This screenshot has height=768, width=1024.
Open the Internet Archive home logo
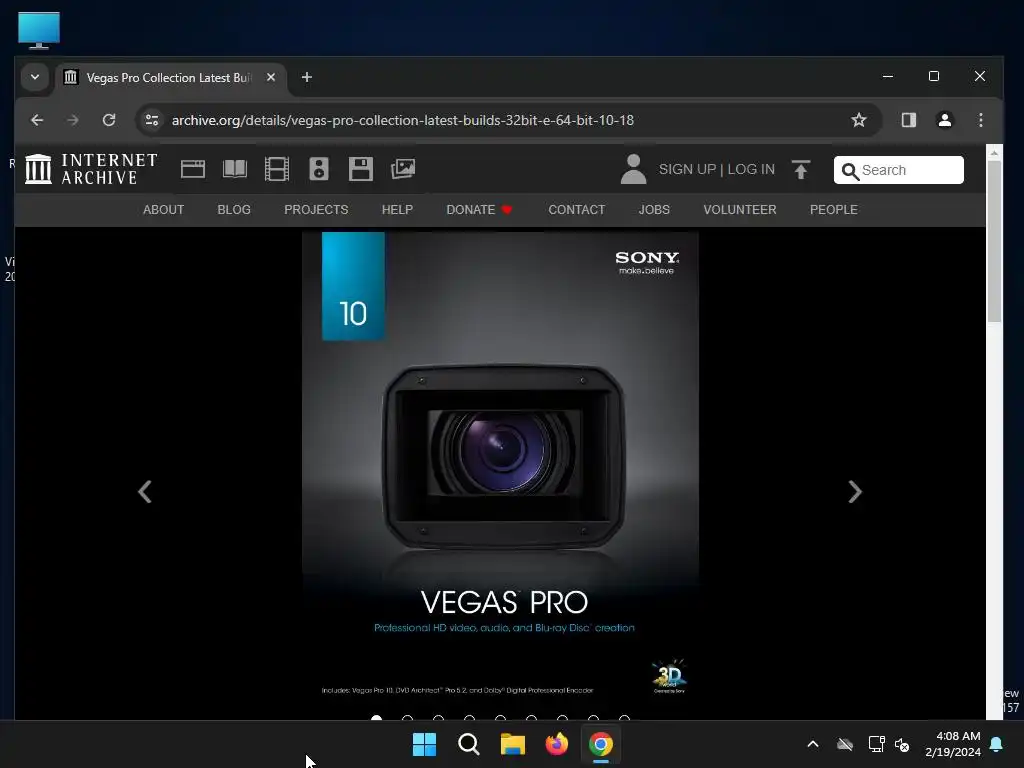pyautogui.click(x=91, y=169)
